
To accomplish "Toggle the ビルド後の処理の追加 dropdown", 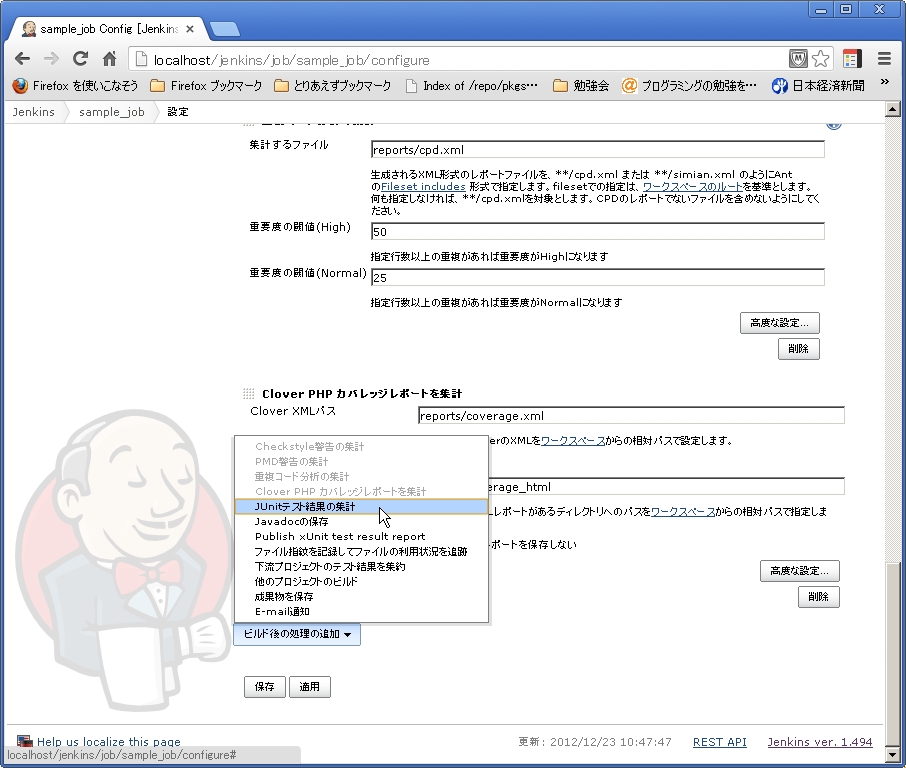I will pyautogui.click(x=297, y=635).
